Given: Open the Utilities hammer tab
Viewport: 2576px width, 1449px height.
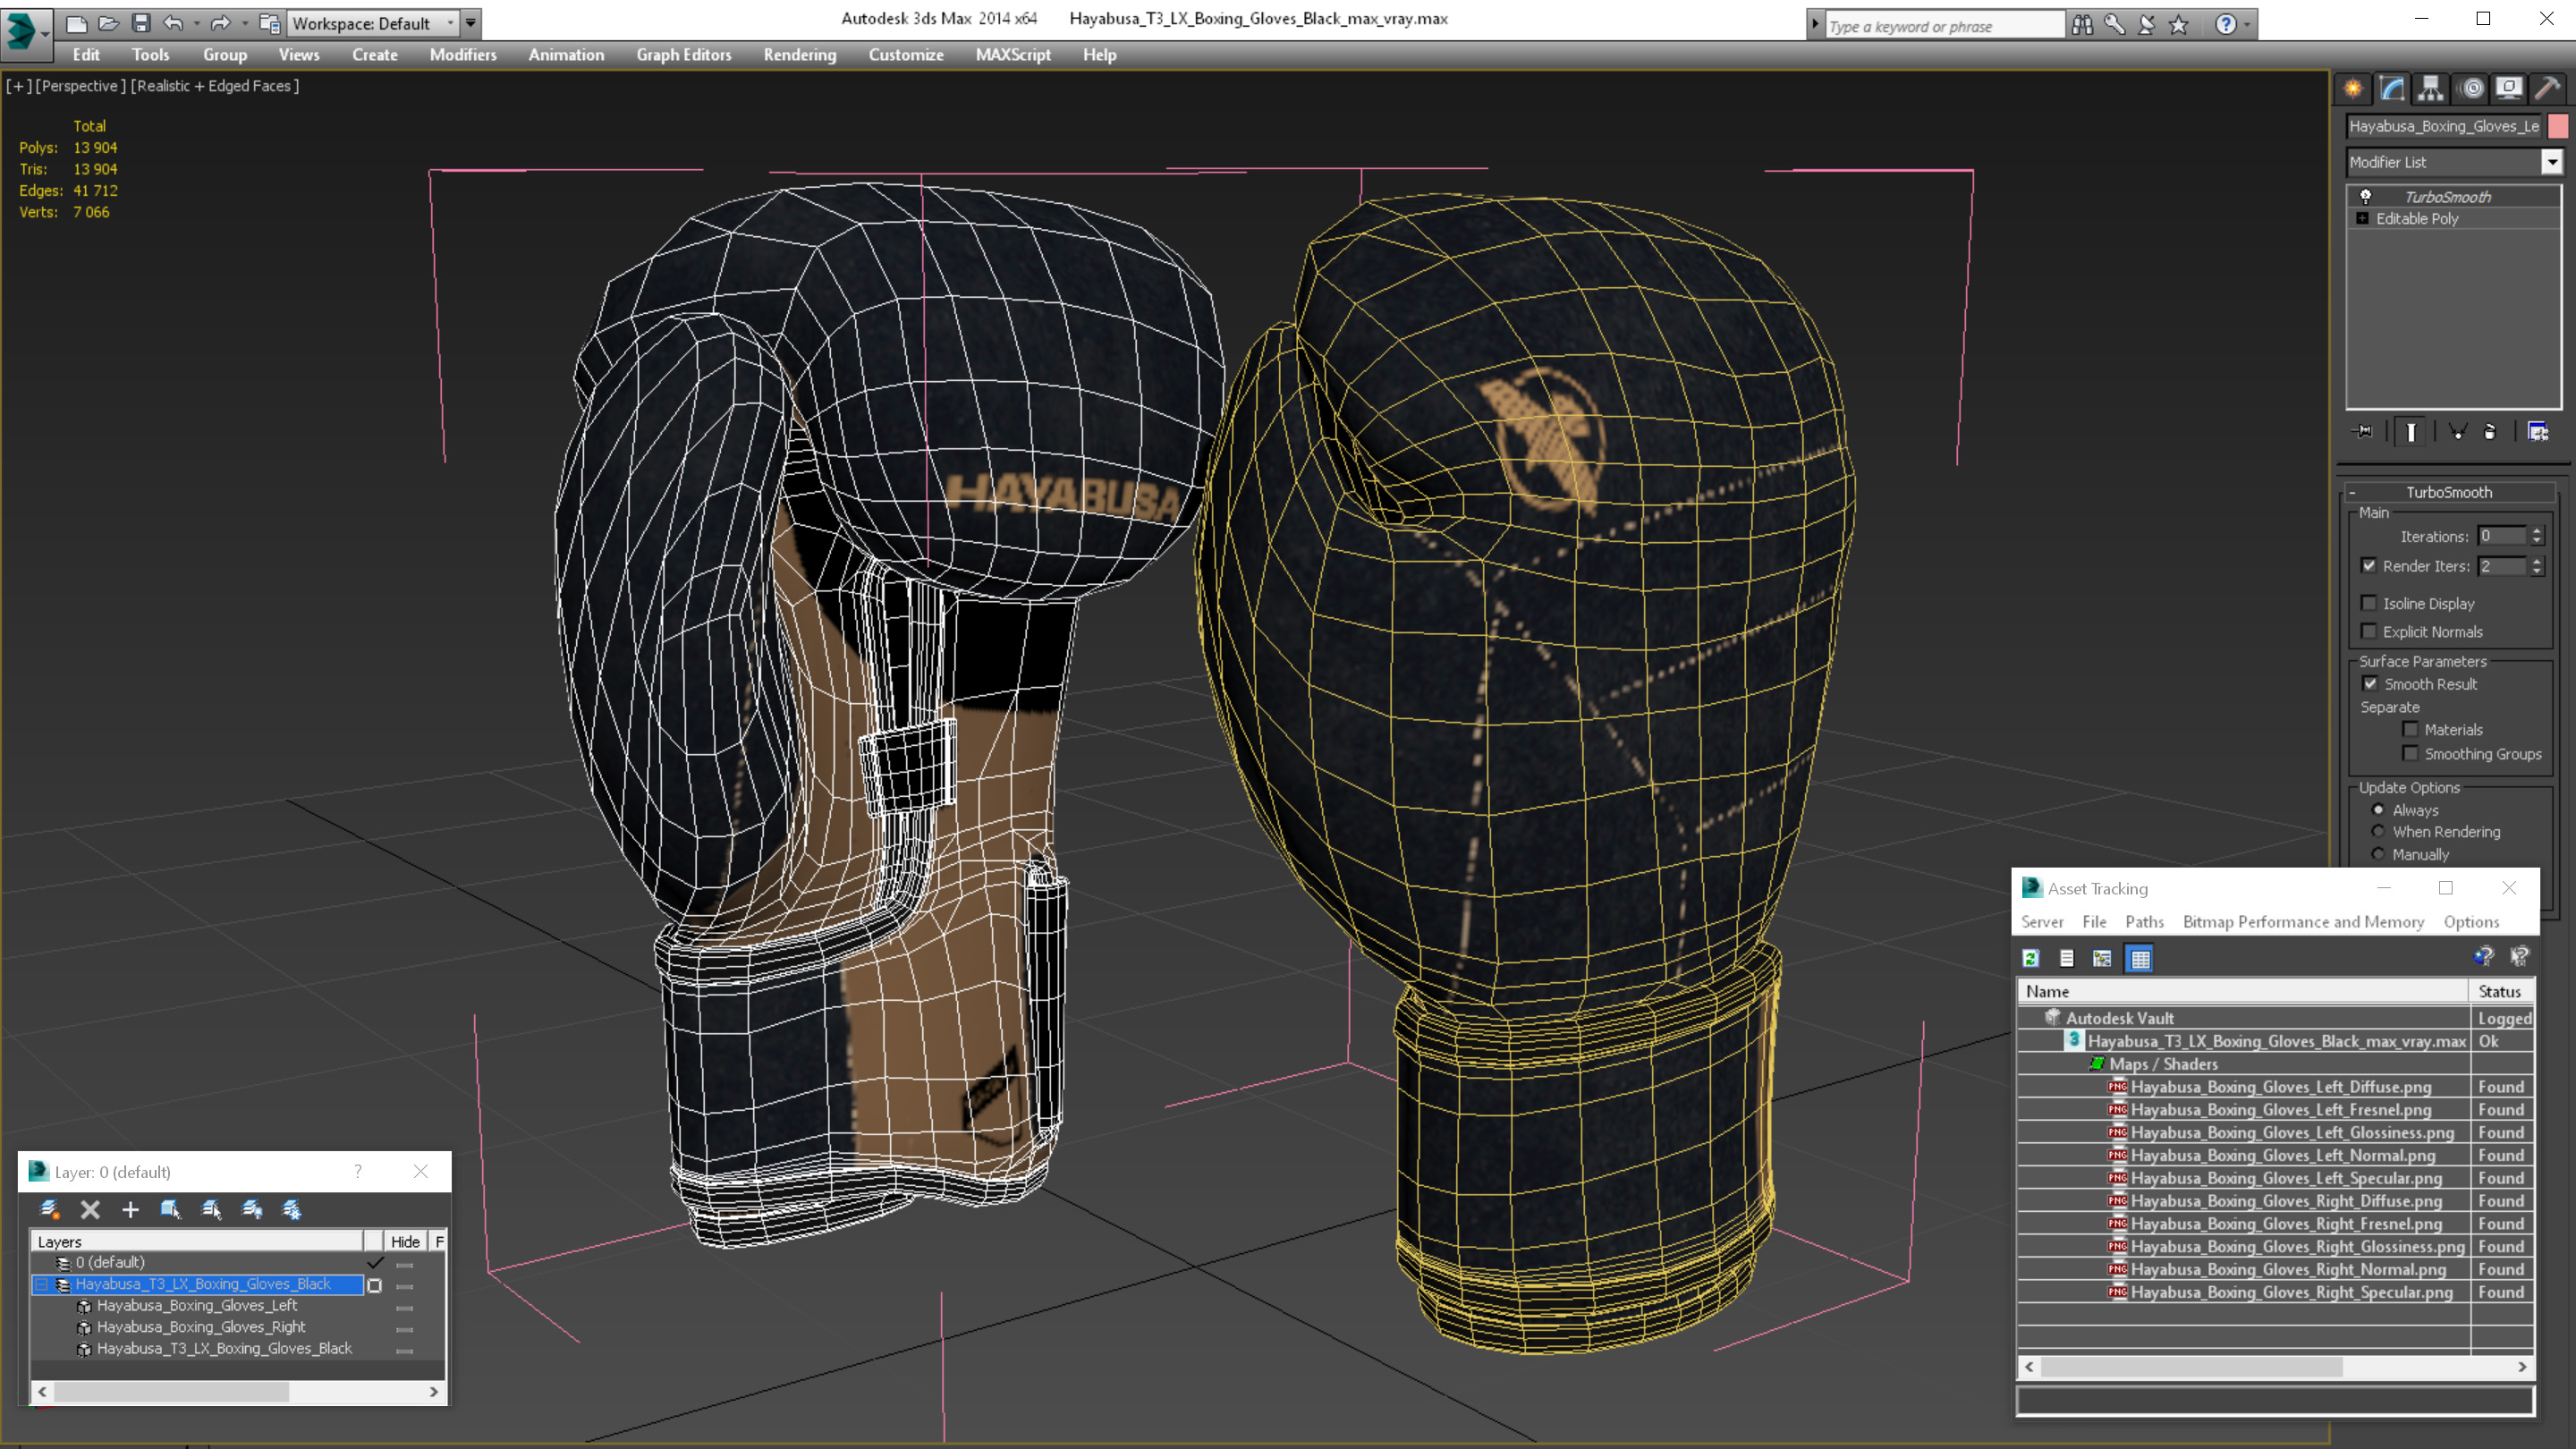Looking at the screenshot, I should tap(2548, 89).
